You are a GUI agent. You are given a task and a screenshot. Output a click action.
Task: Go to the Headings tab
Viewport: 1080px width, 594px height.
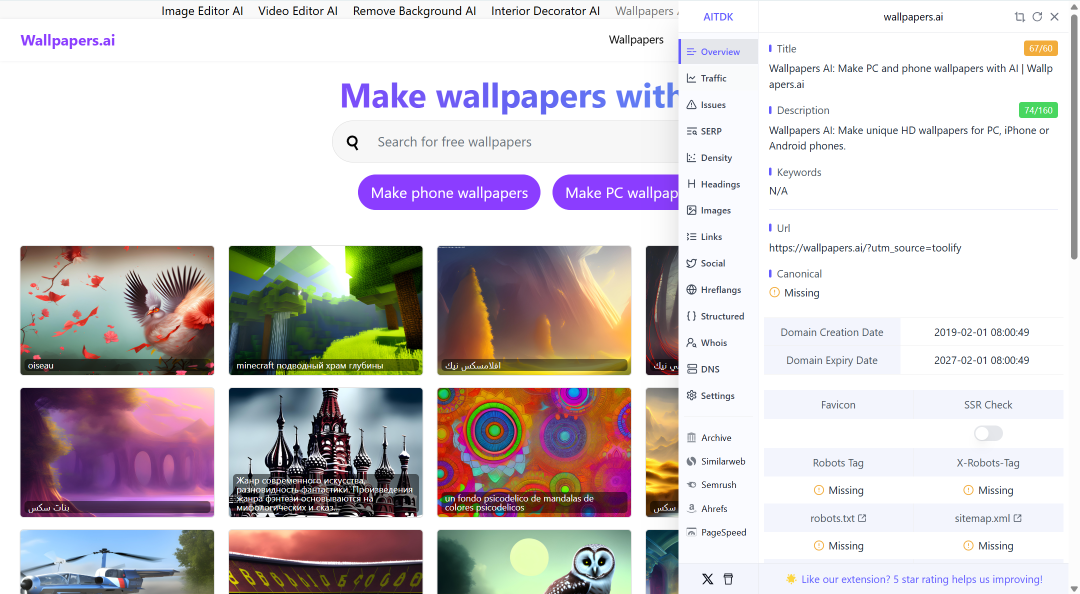coord(719,184)
